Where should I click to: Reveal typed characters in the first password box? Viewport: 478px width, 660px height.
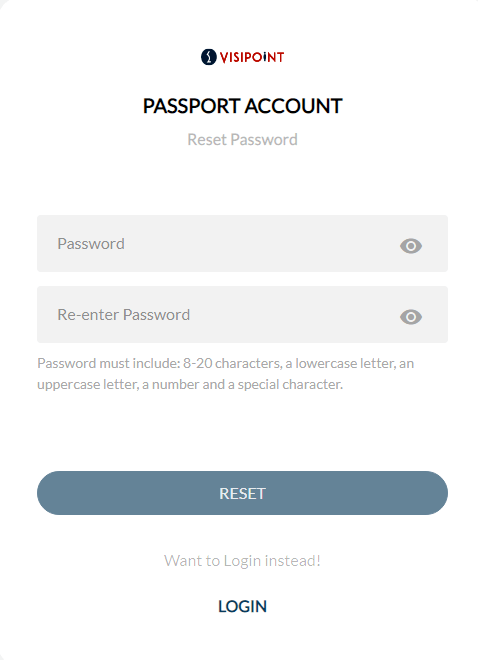[x=411, y=246]
